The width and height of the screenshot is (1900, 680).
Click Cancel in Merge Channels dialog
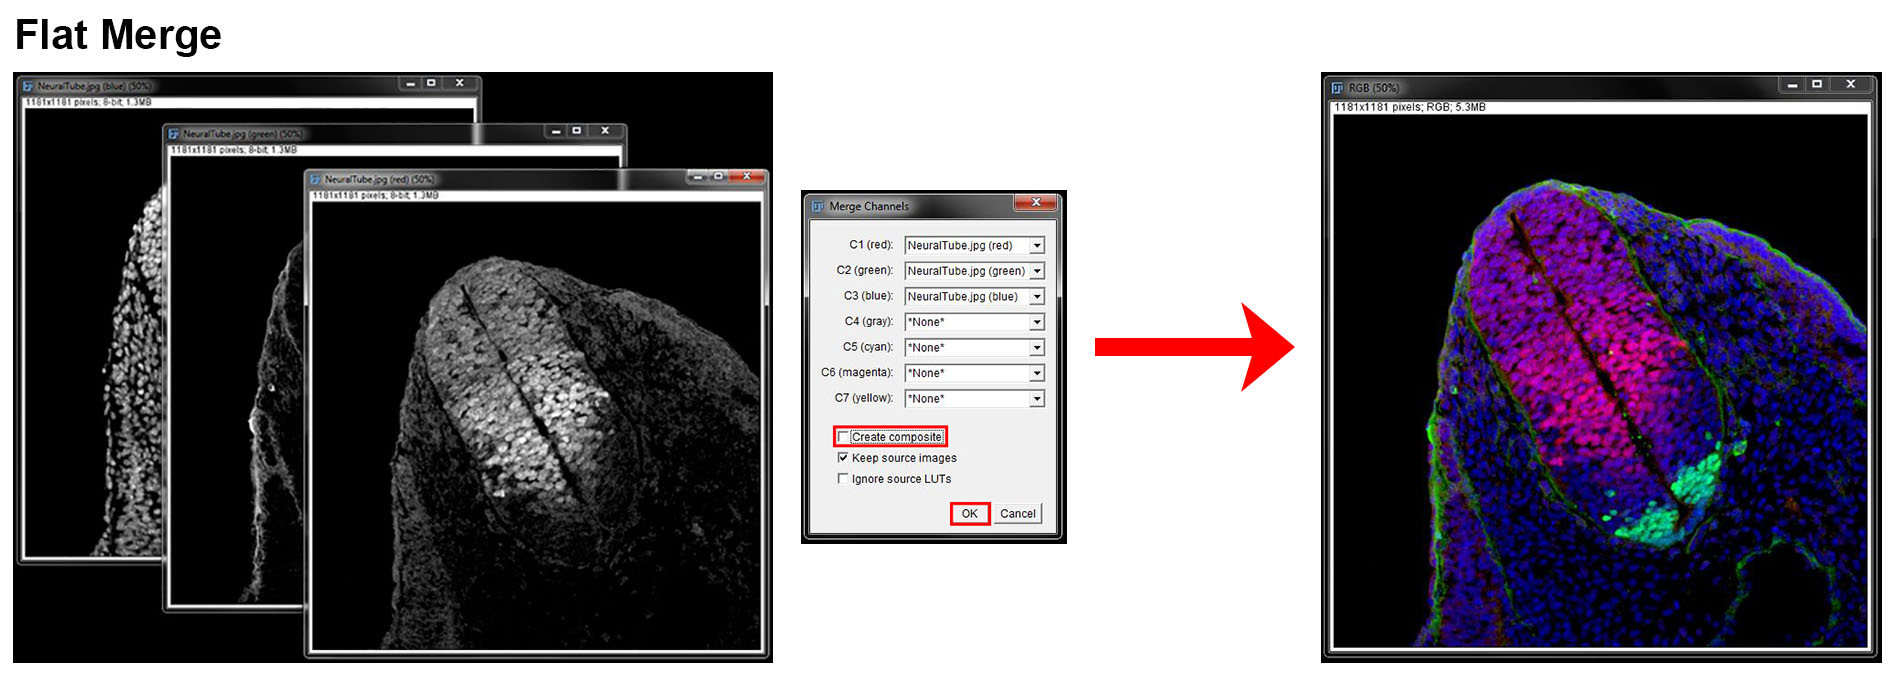[1017, 514]
